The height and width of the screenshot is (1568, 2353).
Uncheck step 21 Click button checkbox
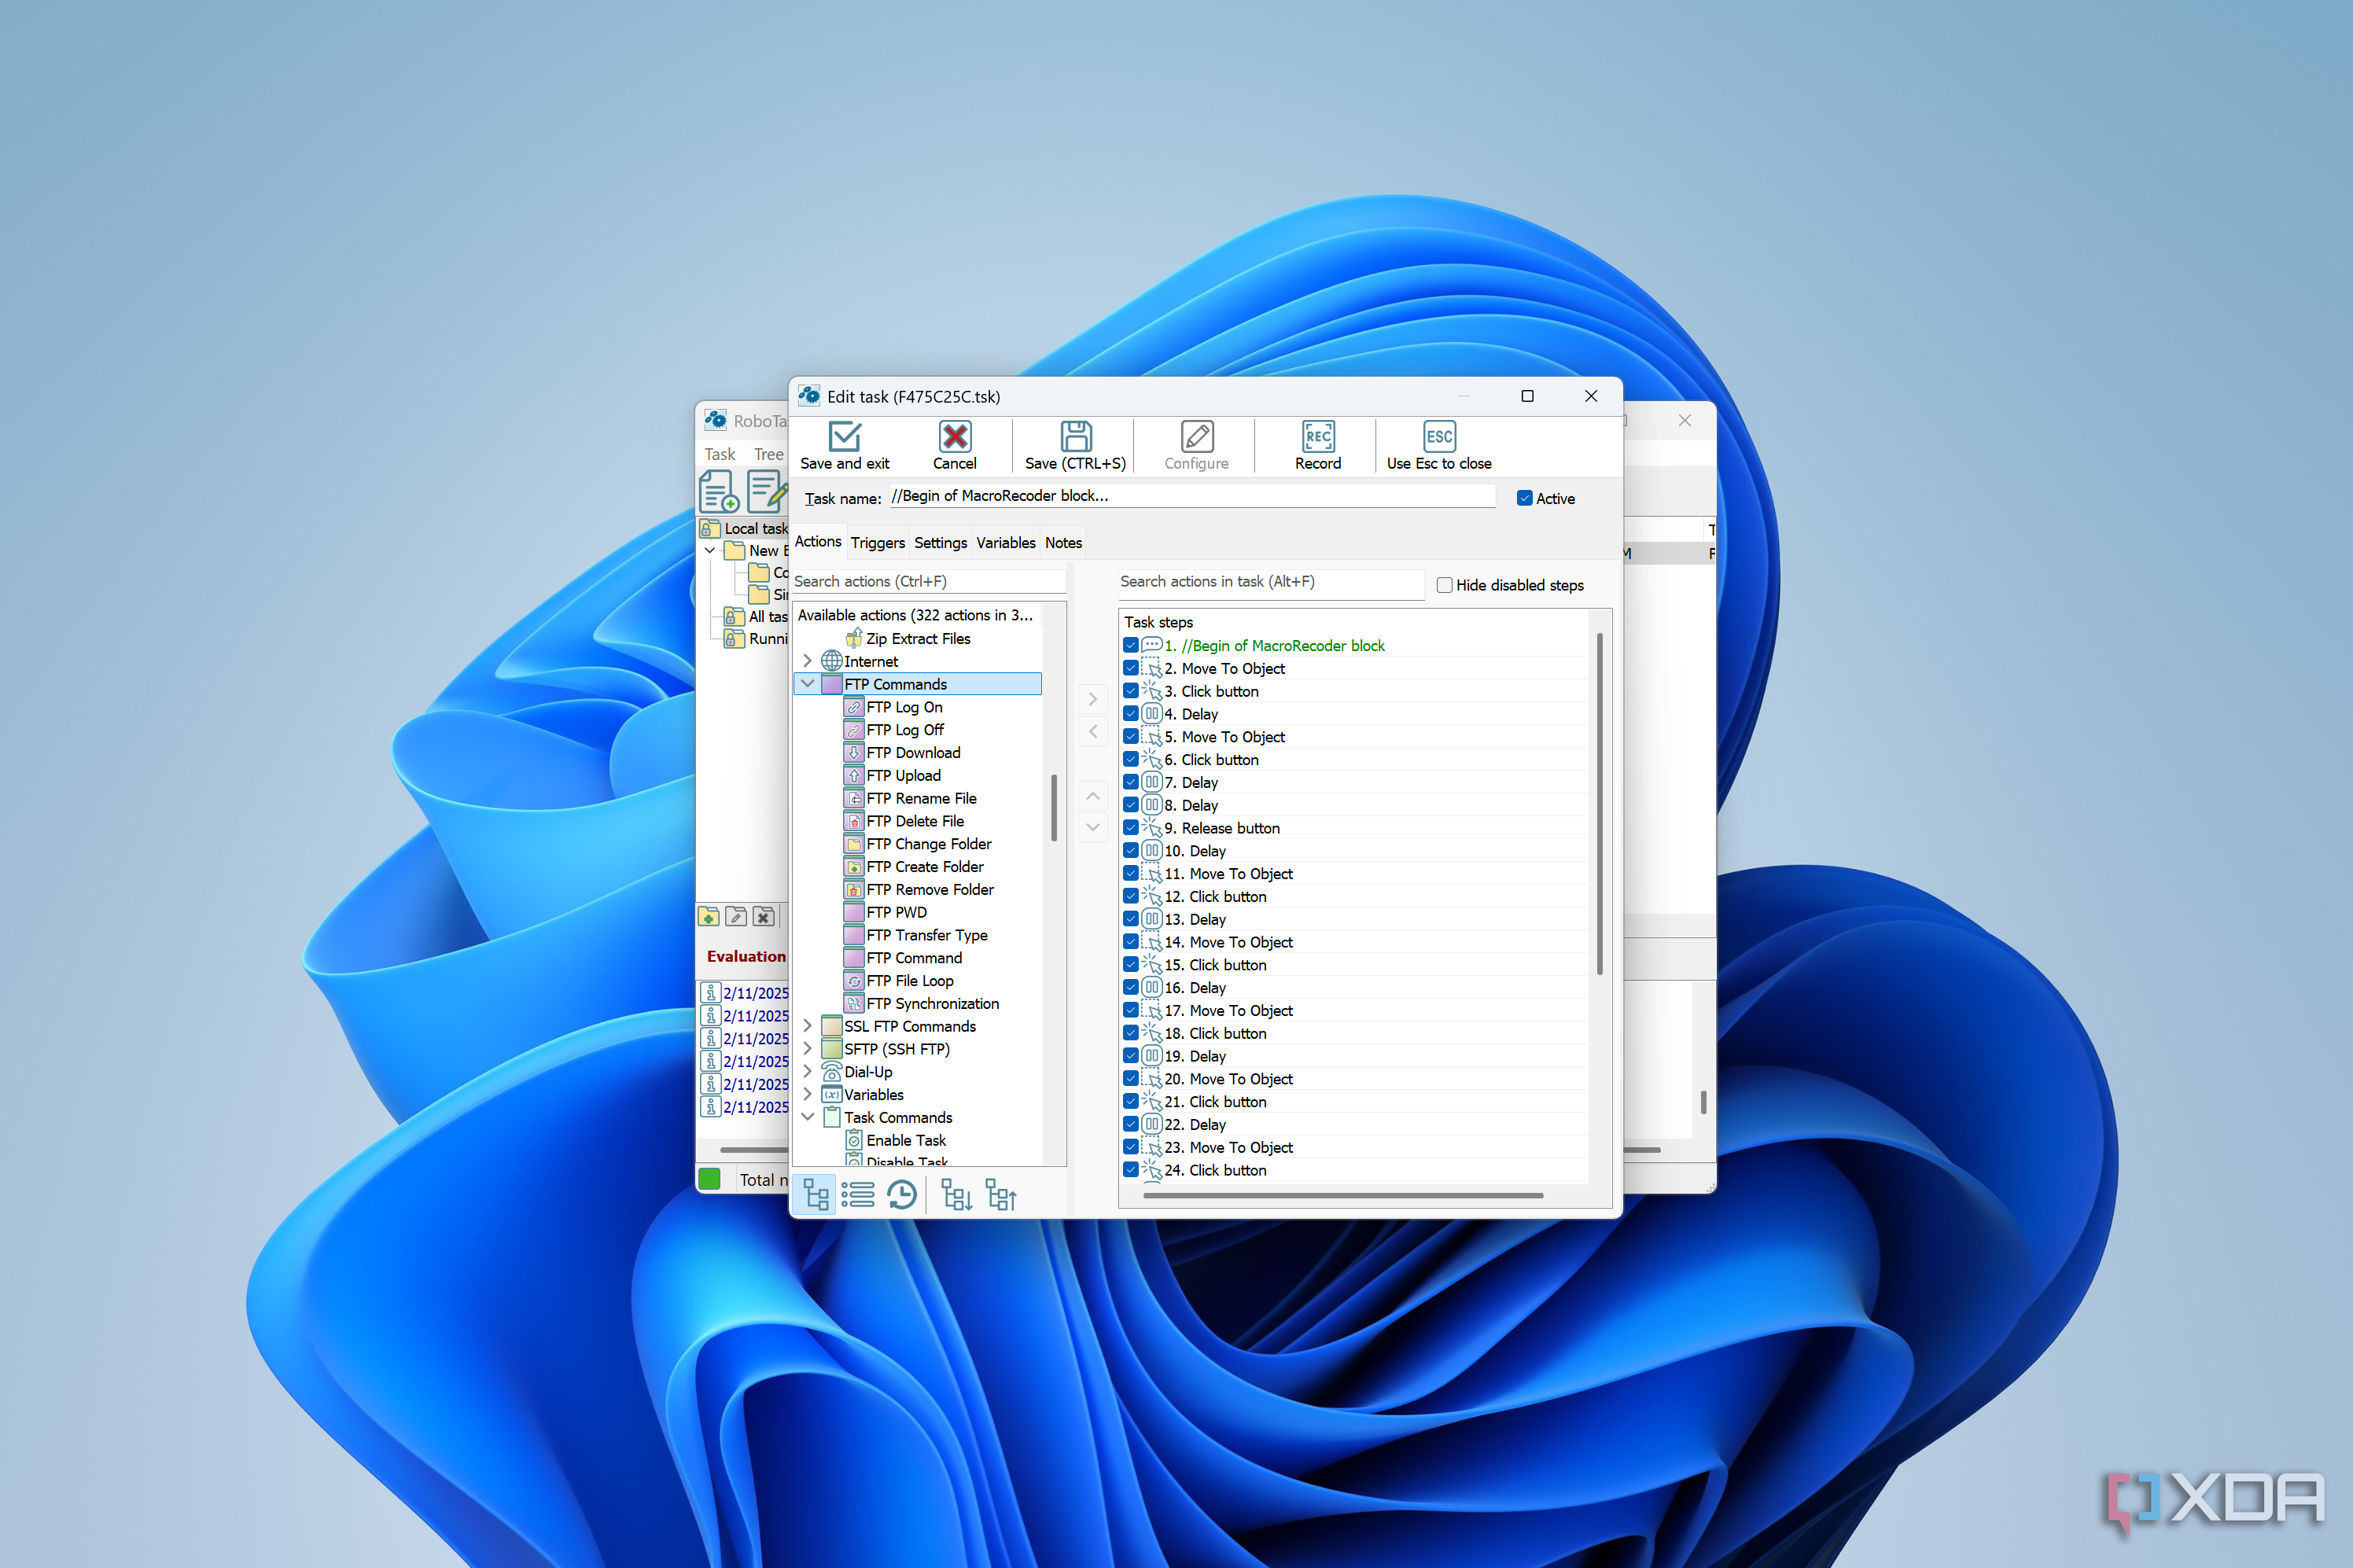[1130, 1102]
